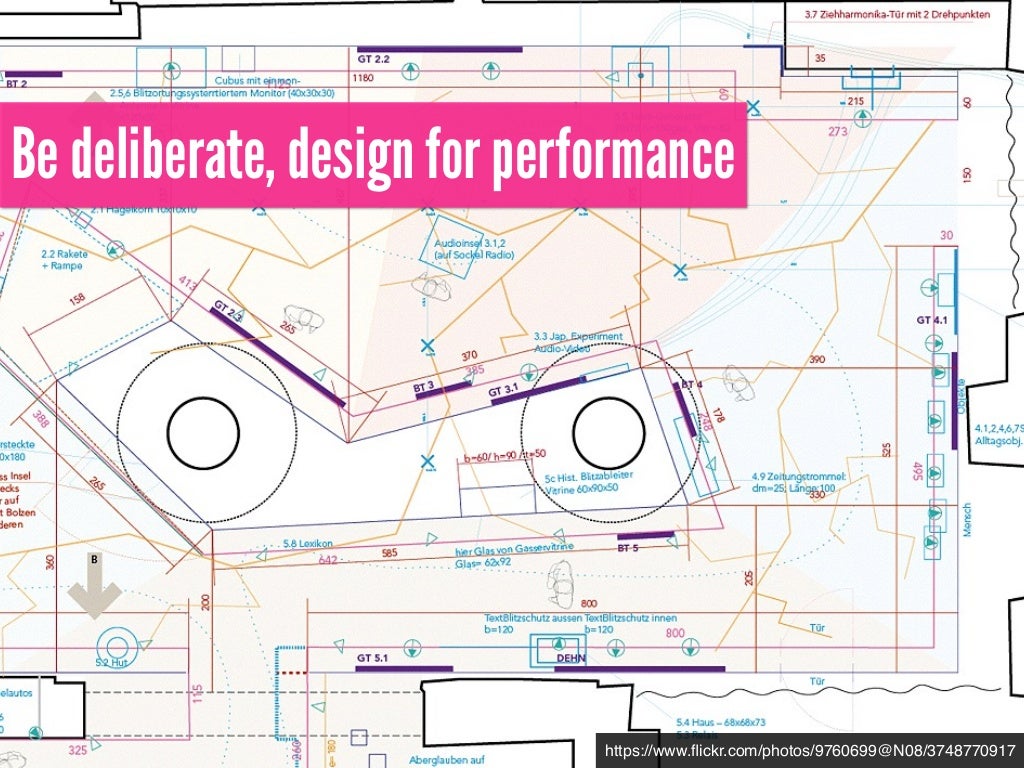Click the '4.9 Zeitungstrommel' label
This screenshot has width=1024, height=768.
799,477
